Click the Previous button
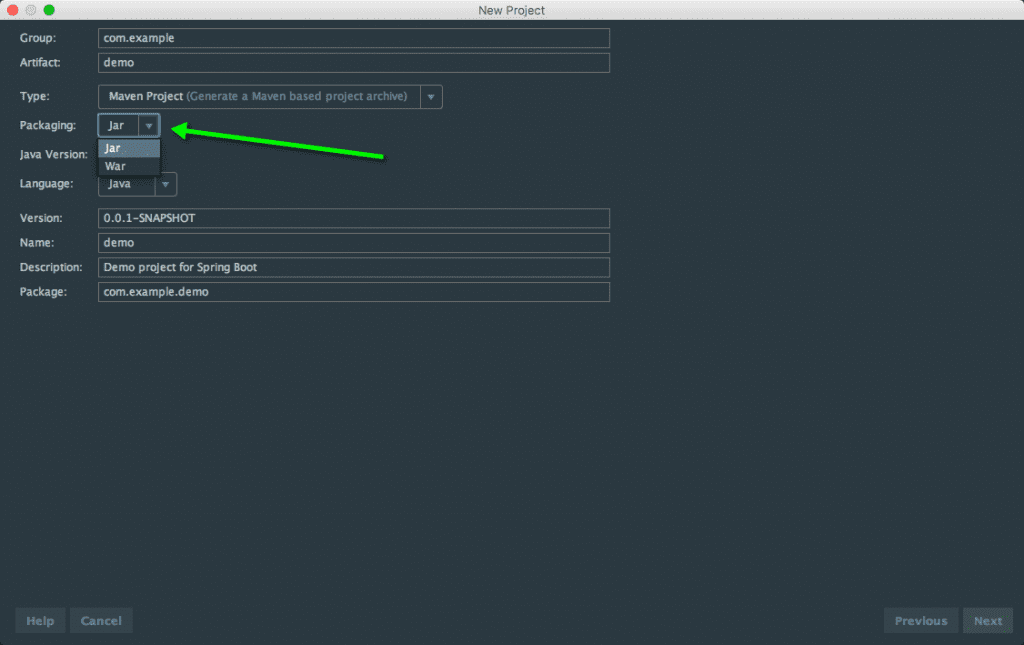This screenshot has height=645, width=1024. tap(920, 620)
